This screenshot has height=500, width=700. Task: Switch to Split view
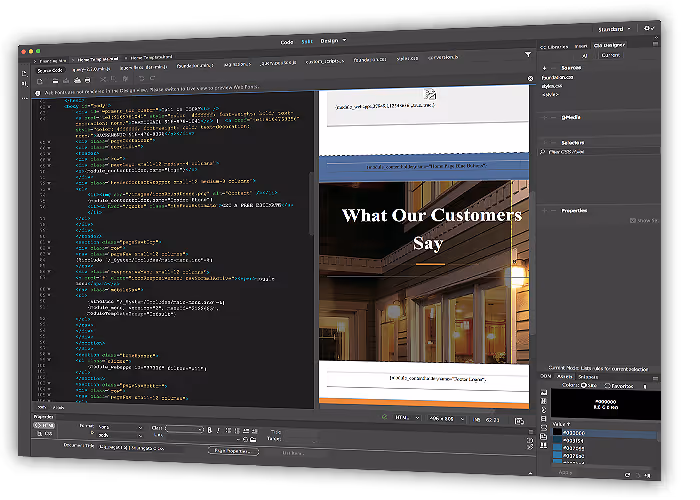(307, 42)
